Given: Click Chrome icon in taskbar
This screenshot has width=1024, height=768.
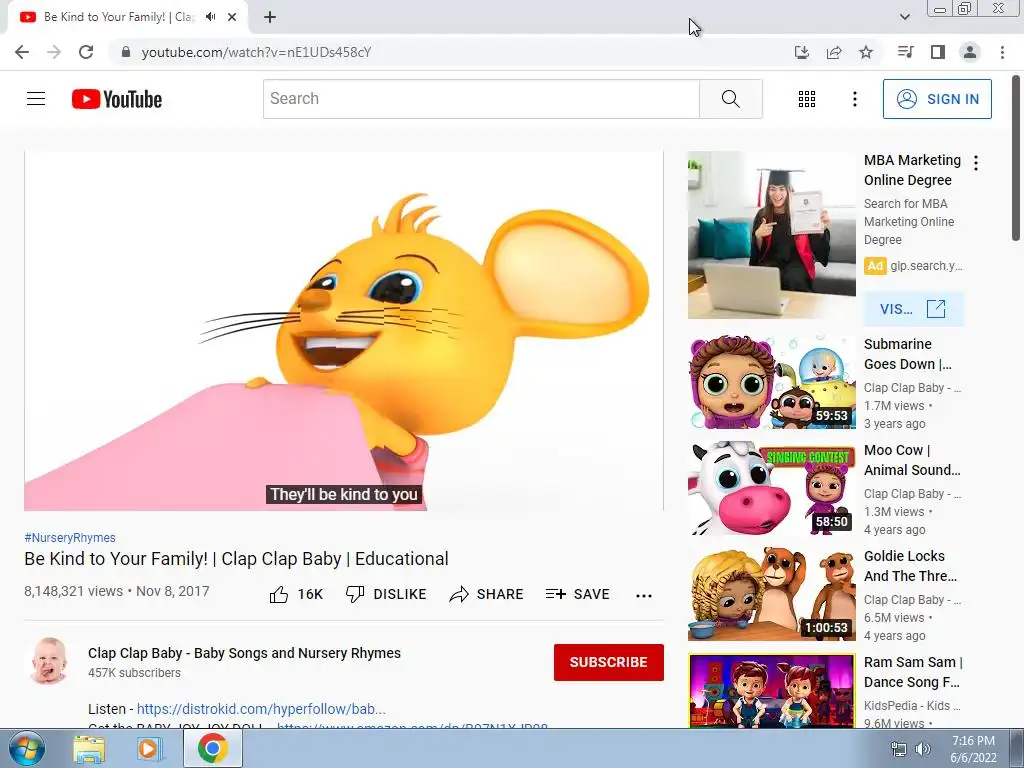Looking at the screenshot, I should [213, 748].
